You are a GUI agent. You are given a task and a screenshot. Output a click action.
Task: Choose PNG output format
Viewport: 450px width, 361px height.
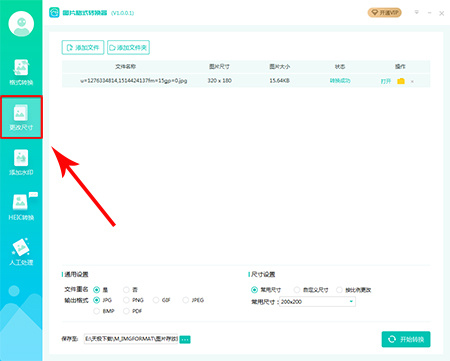(x=126, y=300)
